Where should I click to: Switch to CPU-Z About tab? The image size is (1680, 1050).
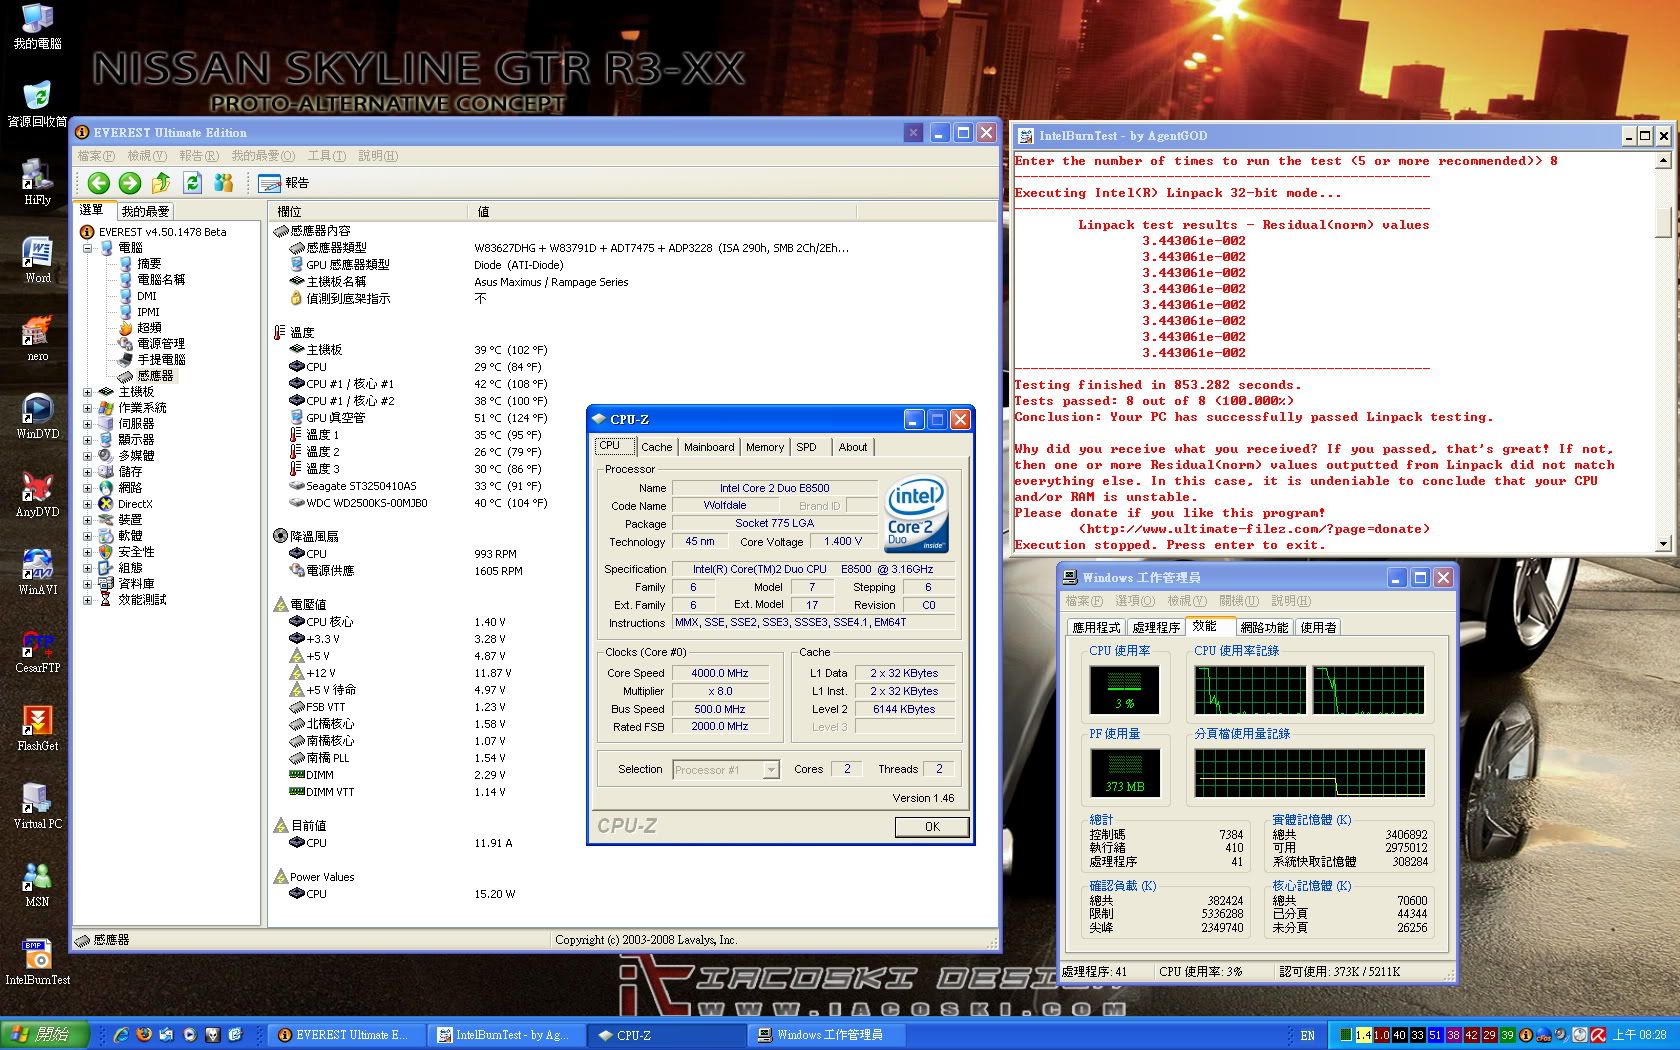pos(853,447)
